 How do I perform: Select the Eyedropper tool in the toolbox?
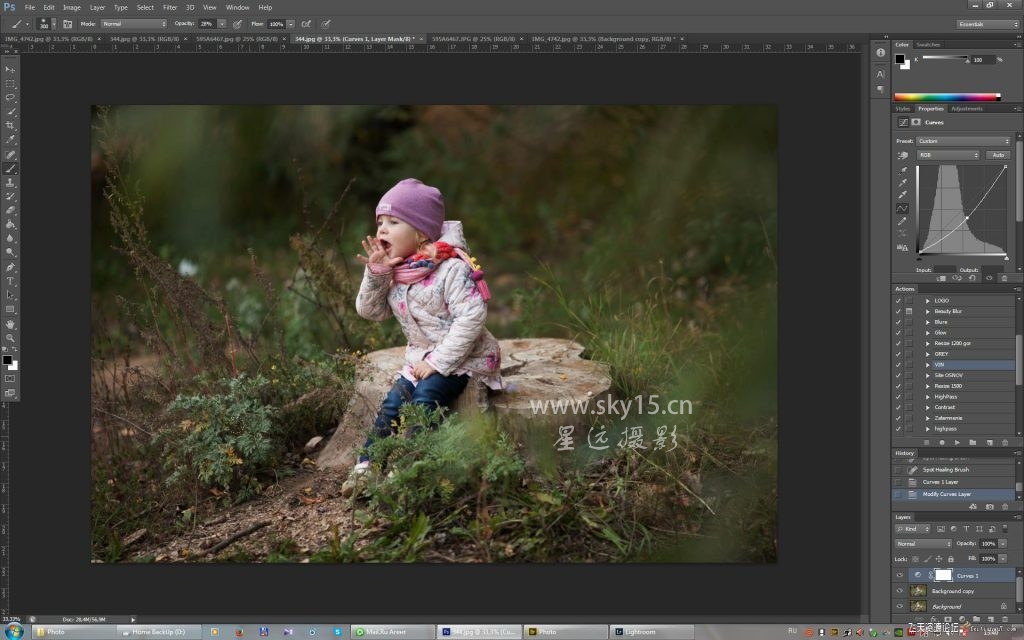(10, 140)
